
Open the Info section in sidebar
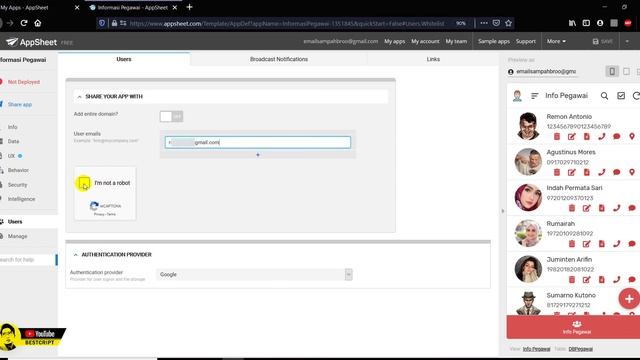point(12,127)
